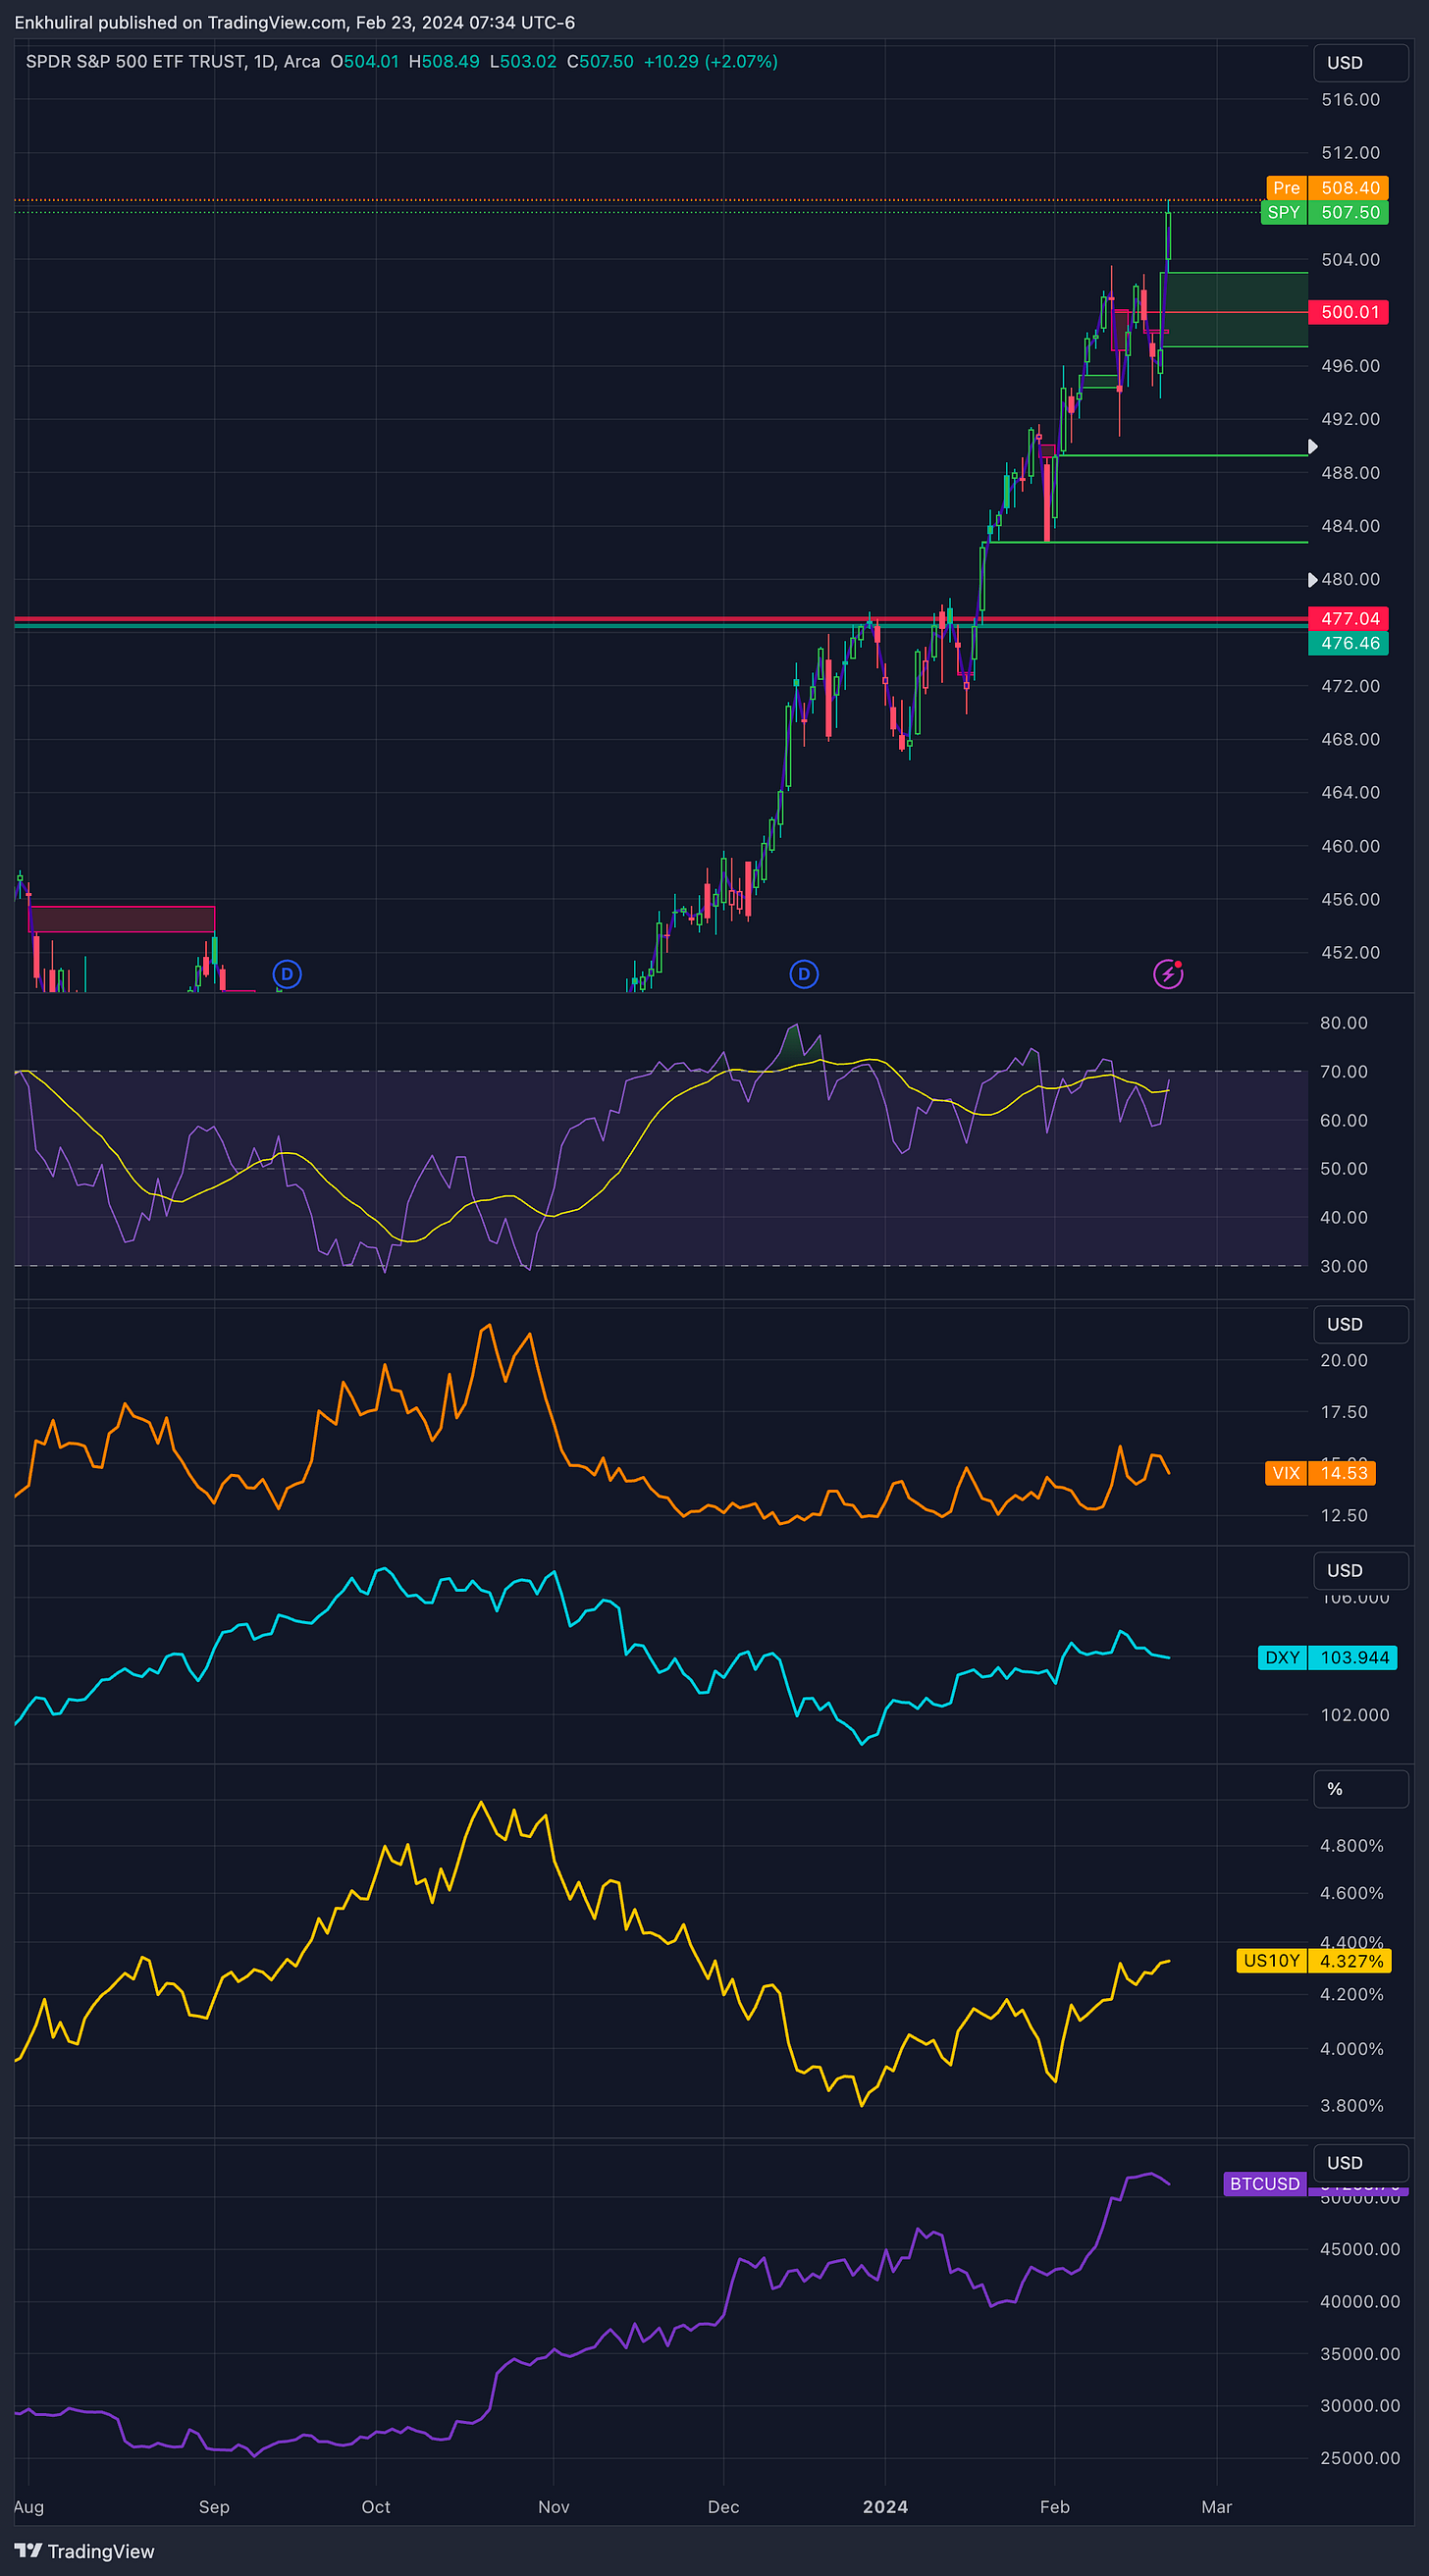Click the RSI 70.00 axis label
This screenshot has height=2576, width=1429.
pos(1343,1072)
